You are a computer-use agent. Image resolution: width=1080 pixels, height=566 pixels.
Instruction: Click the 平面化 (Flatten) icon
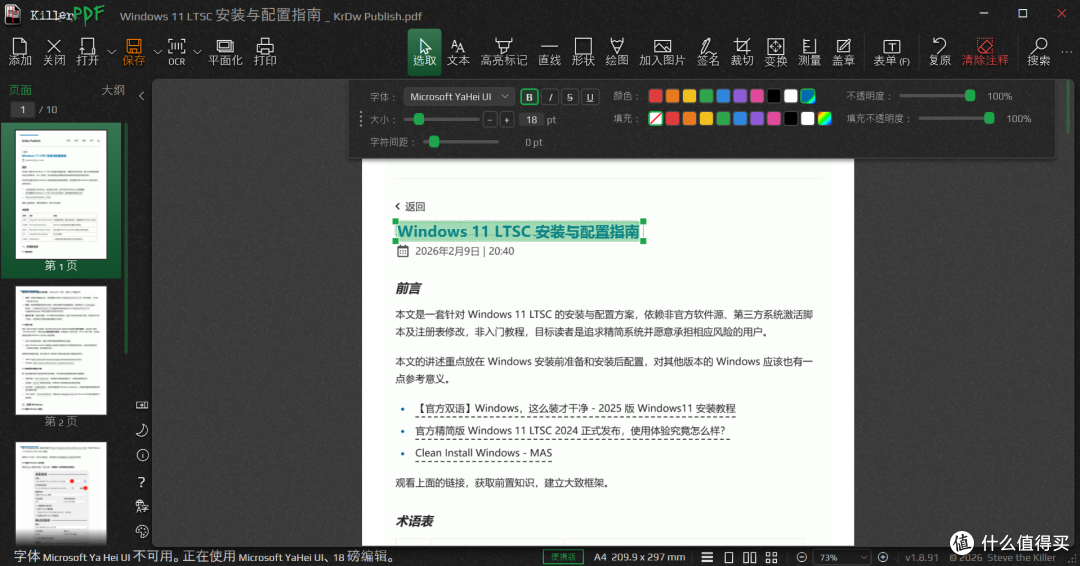[x=225, y=52]
